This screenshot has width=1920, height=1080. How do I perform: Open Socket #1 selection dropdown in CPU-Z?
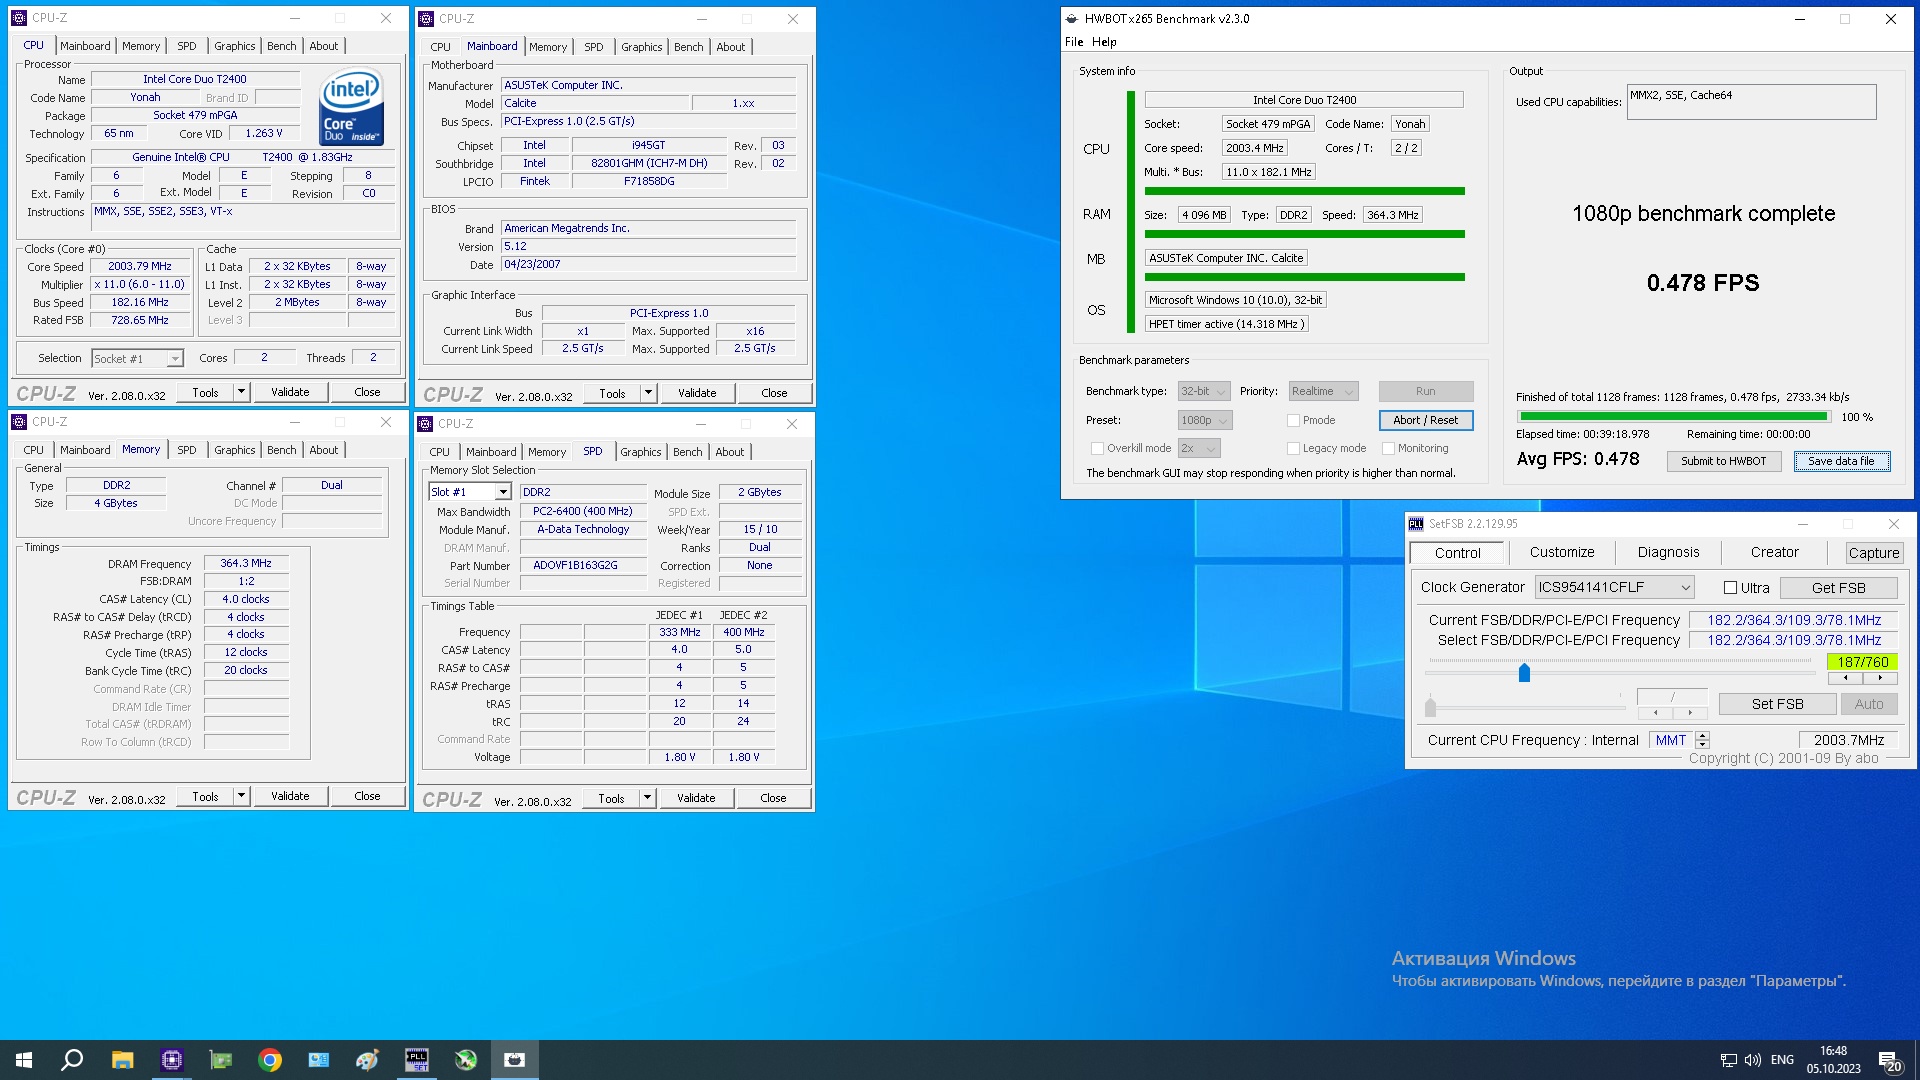tap(137, 359)
